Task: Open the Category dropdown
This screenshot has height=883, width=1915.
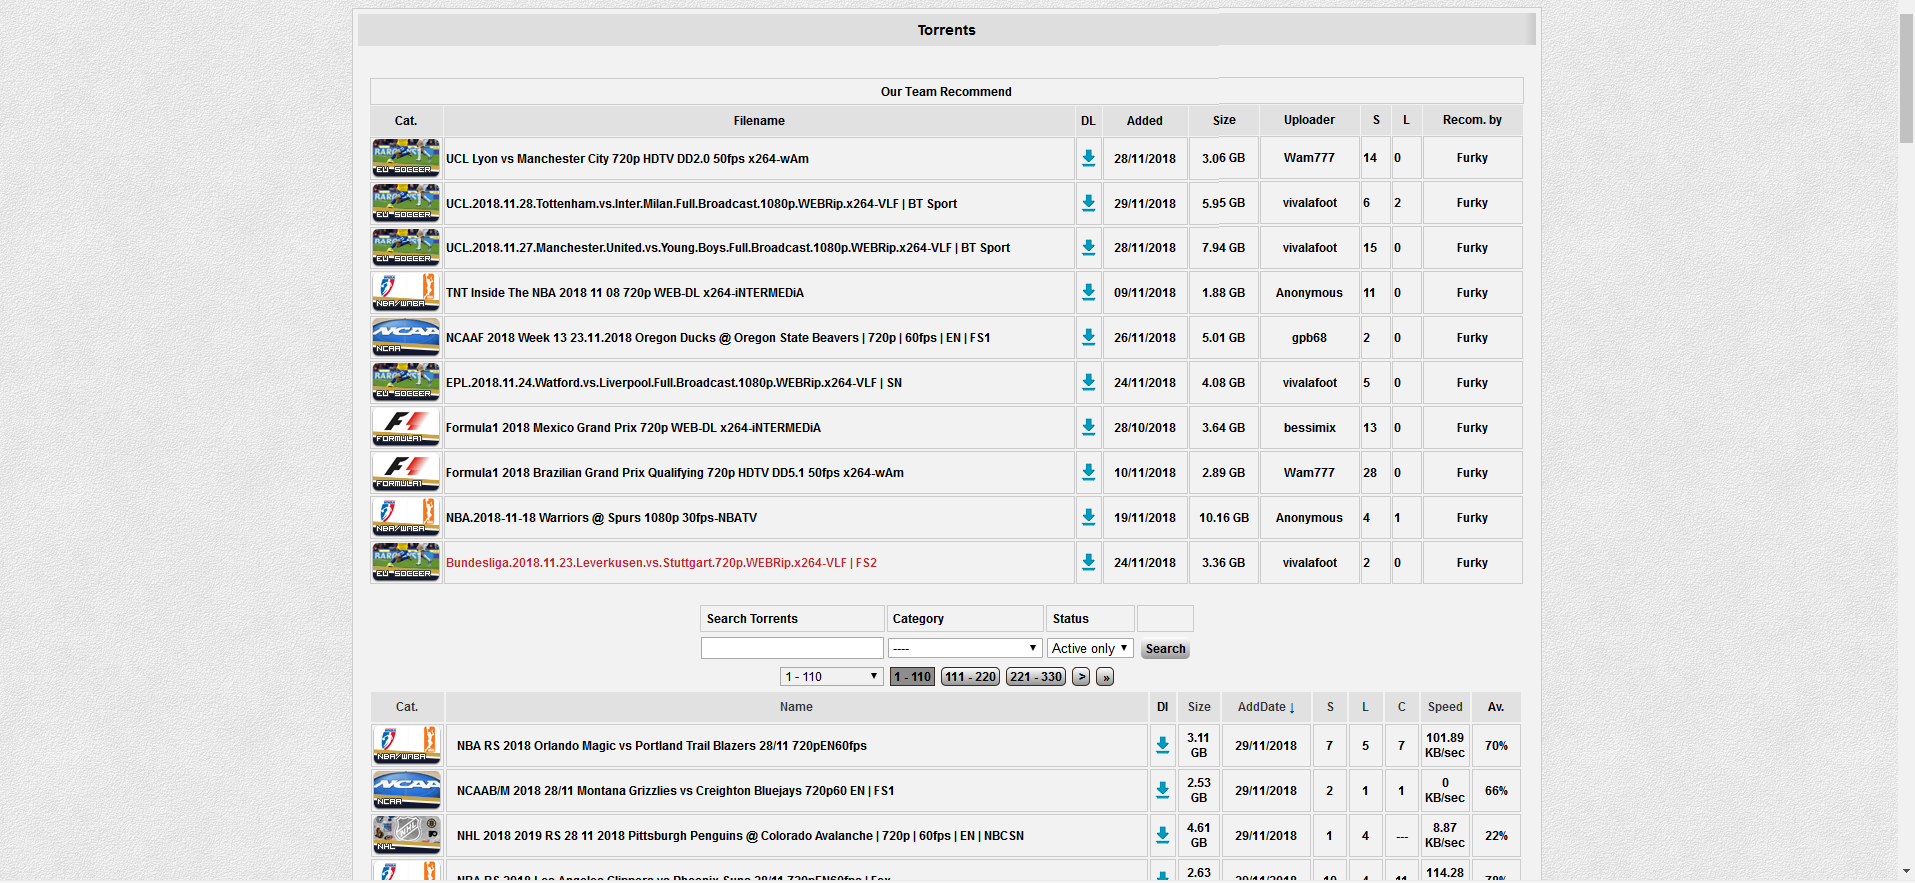Action: coord(965,648)
